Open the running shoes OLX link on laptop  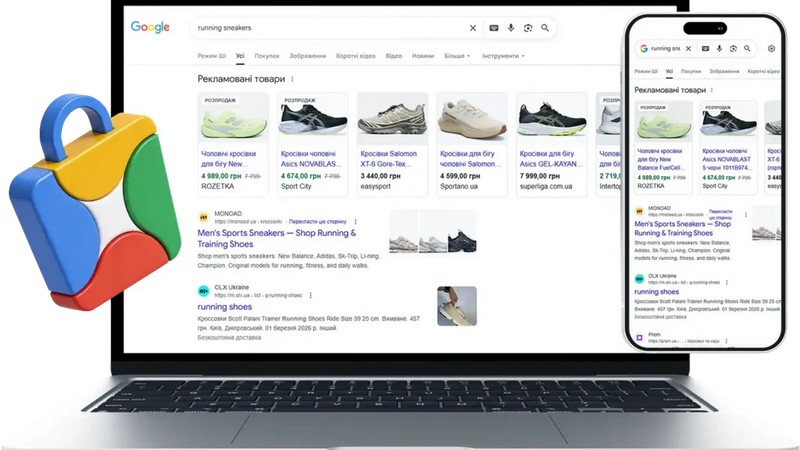point(224,307)
